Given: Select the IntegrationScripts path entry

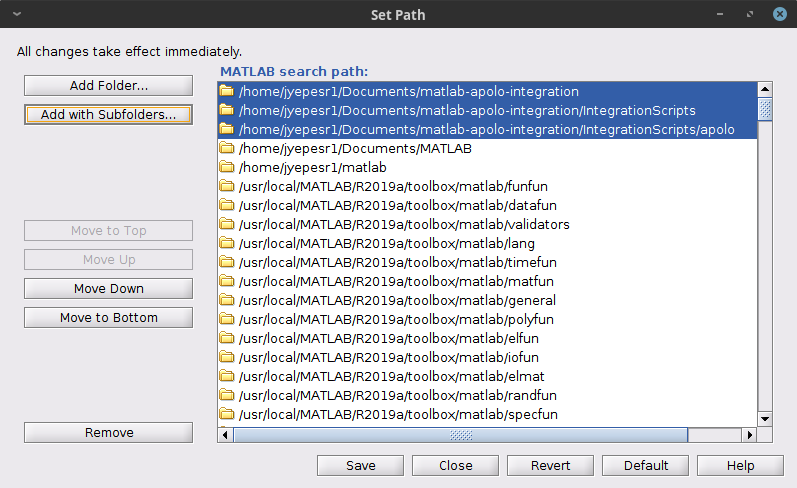Looking at the screenshot, I should click(487, 110).
